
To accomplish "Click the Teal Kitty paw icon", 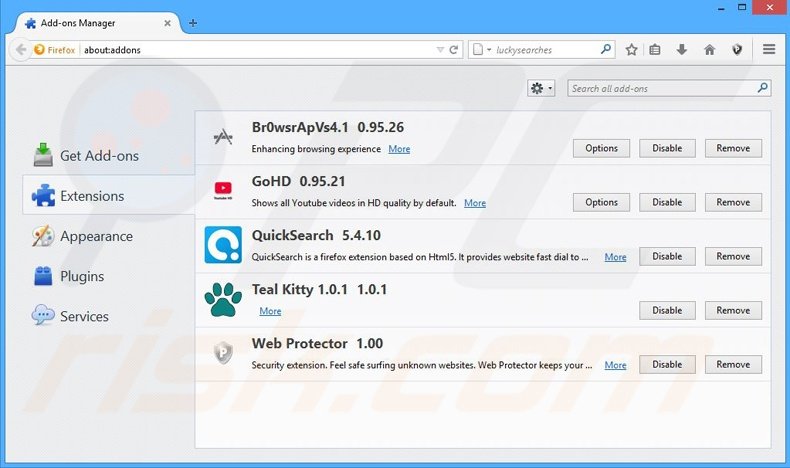I will (x=223, y=299).
